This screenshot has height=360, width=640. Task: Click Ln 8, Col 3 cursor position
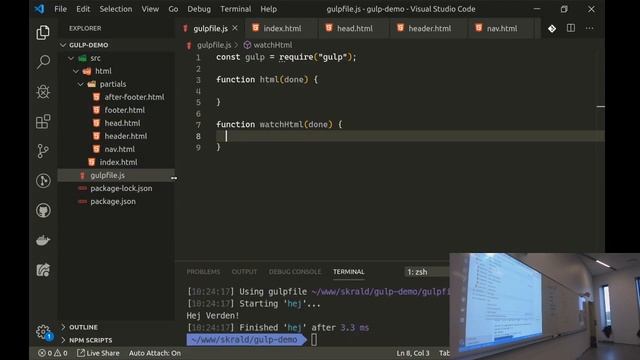coord(413,353)
